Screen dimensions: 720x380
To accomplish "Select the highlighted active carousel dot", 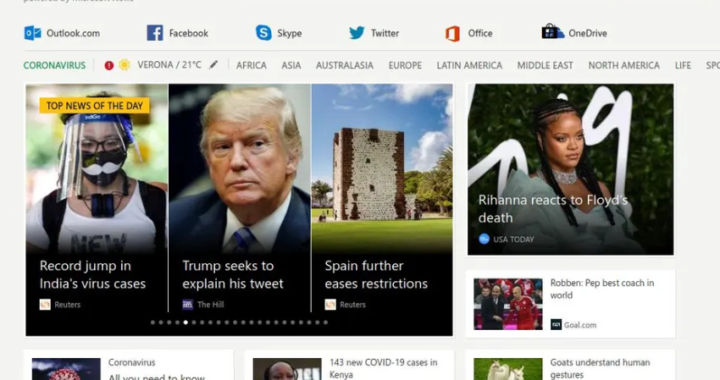I will click(x=186, y=322).
